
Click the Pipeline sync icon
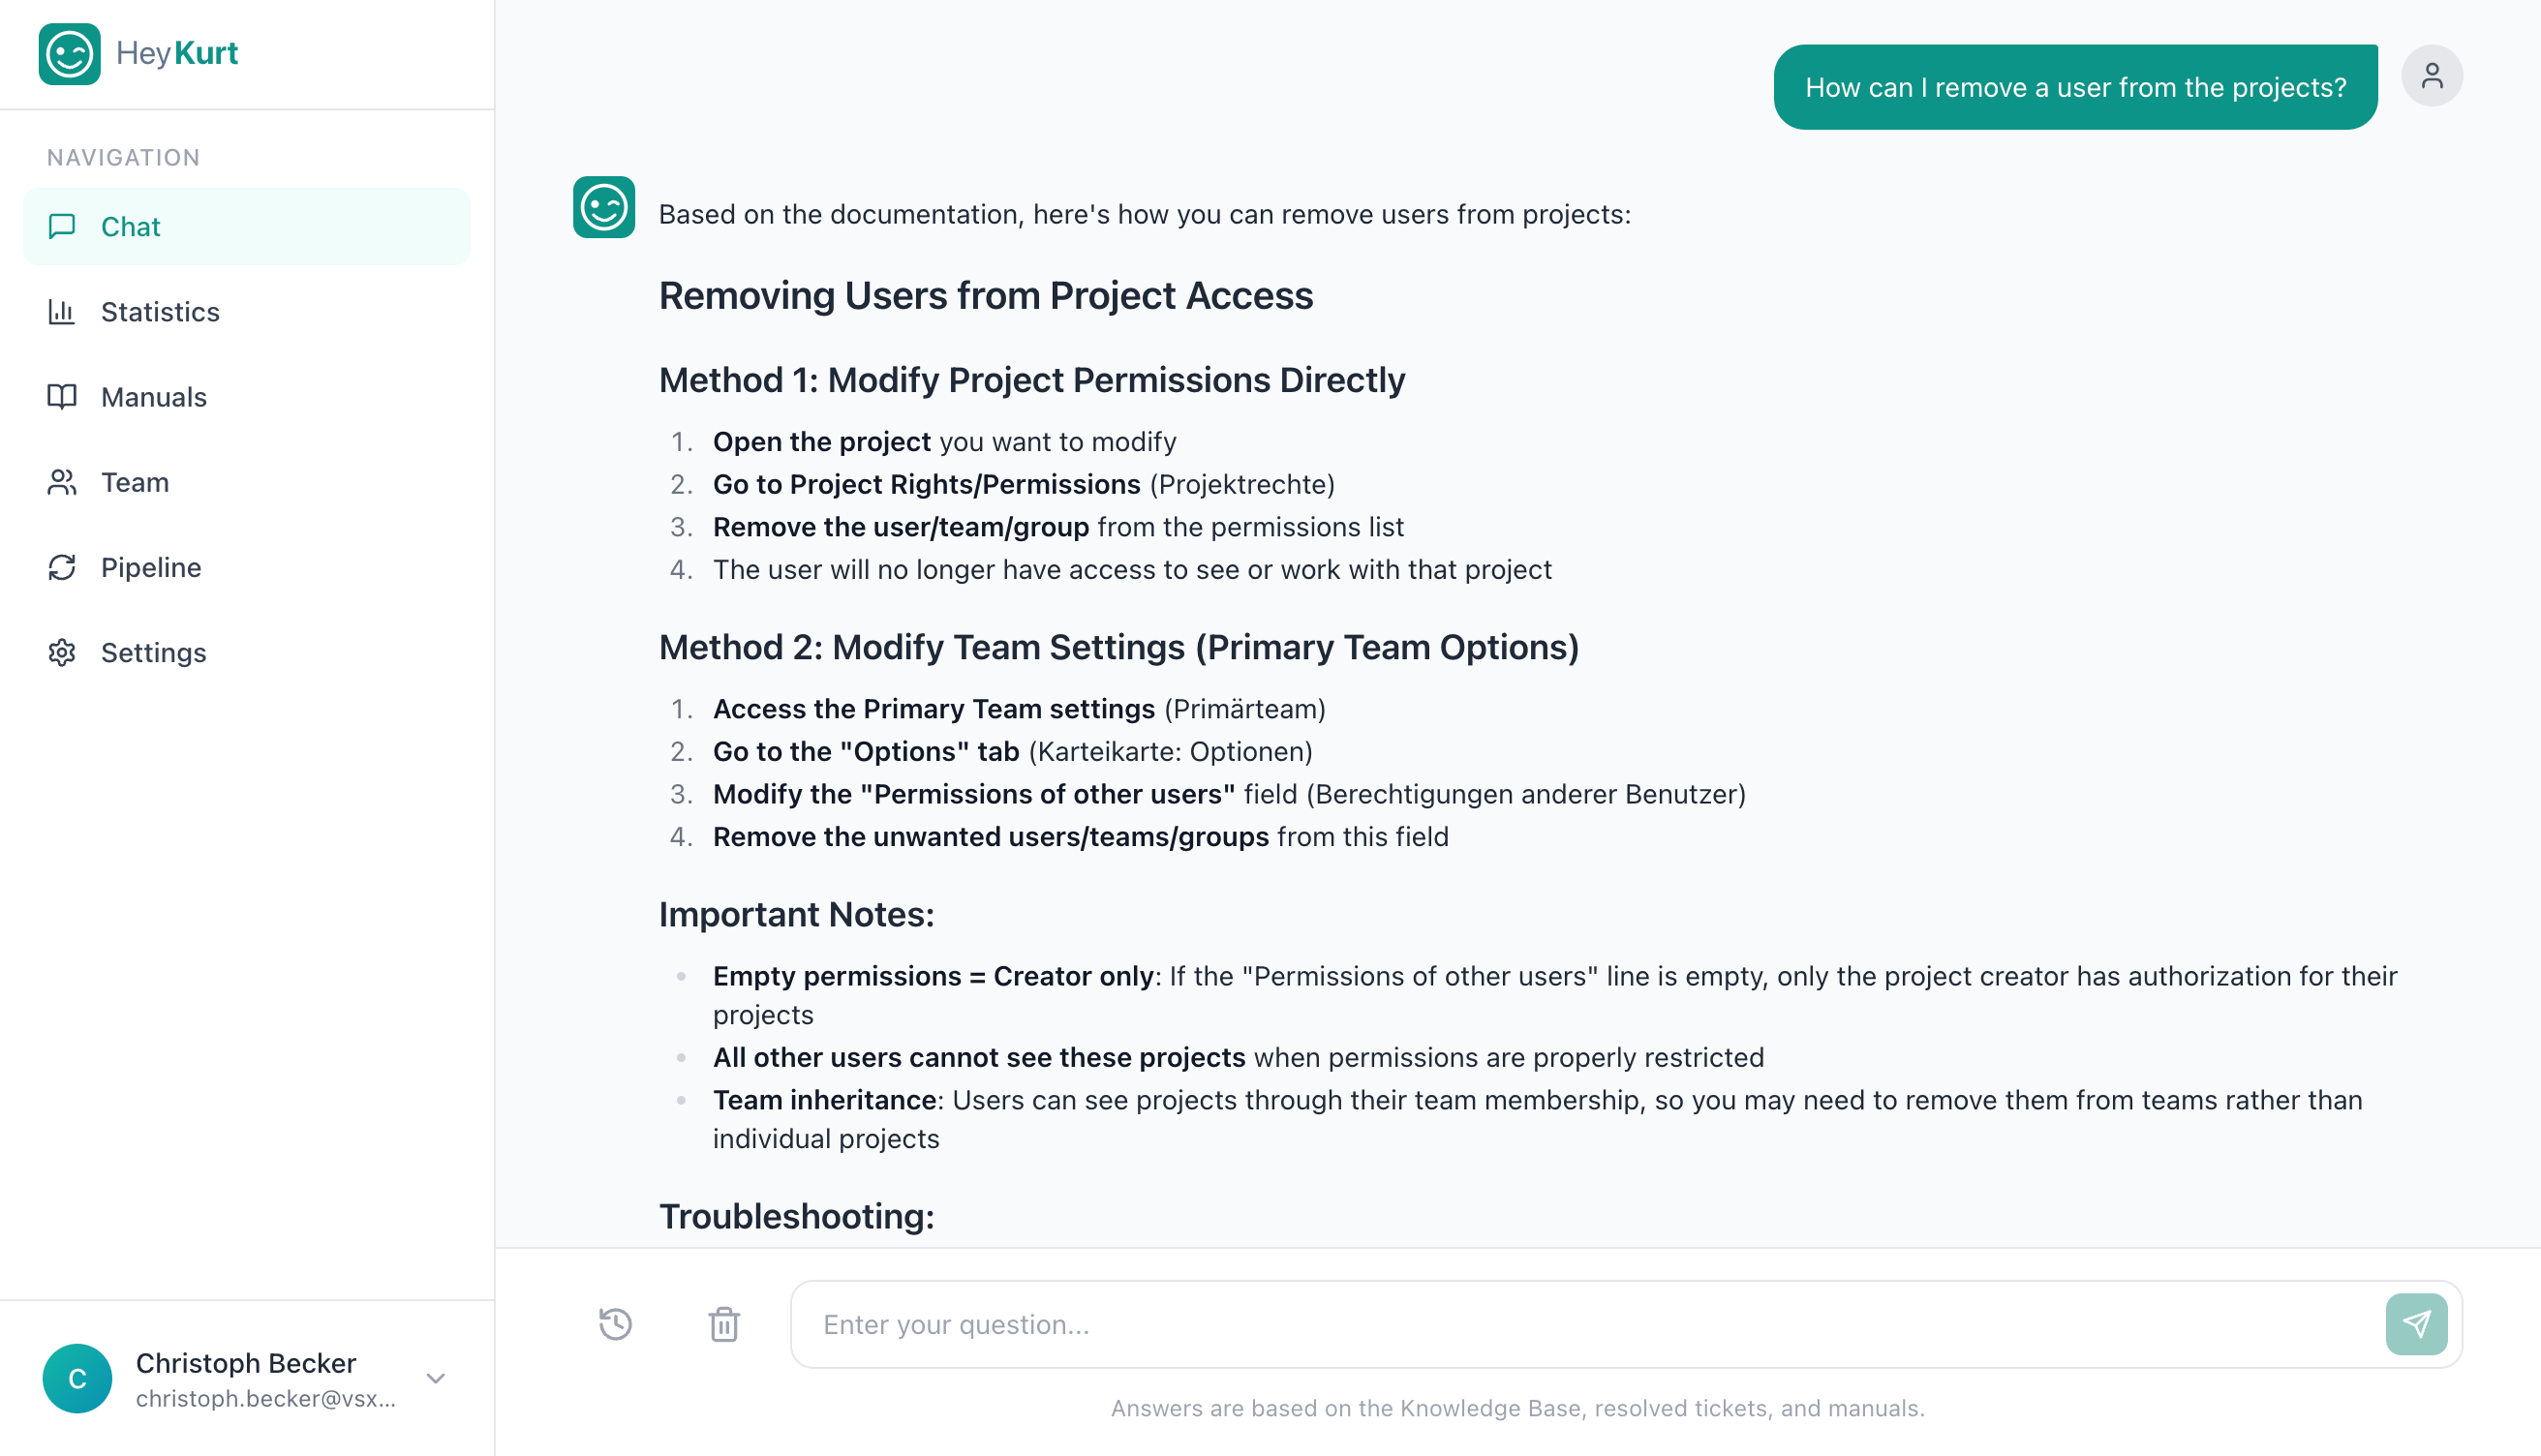[62, 567]
